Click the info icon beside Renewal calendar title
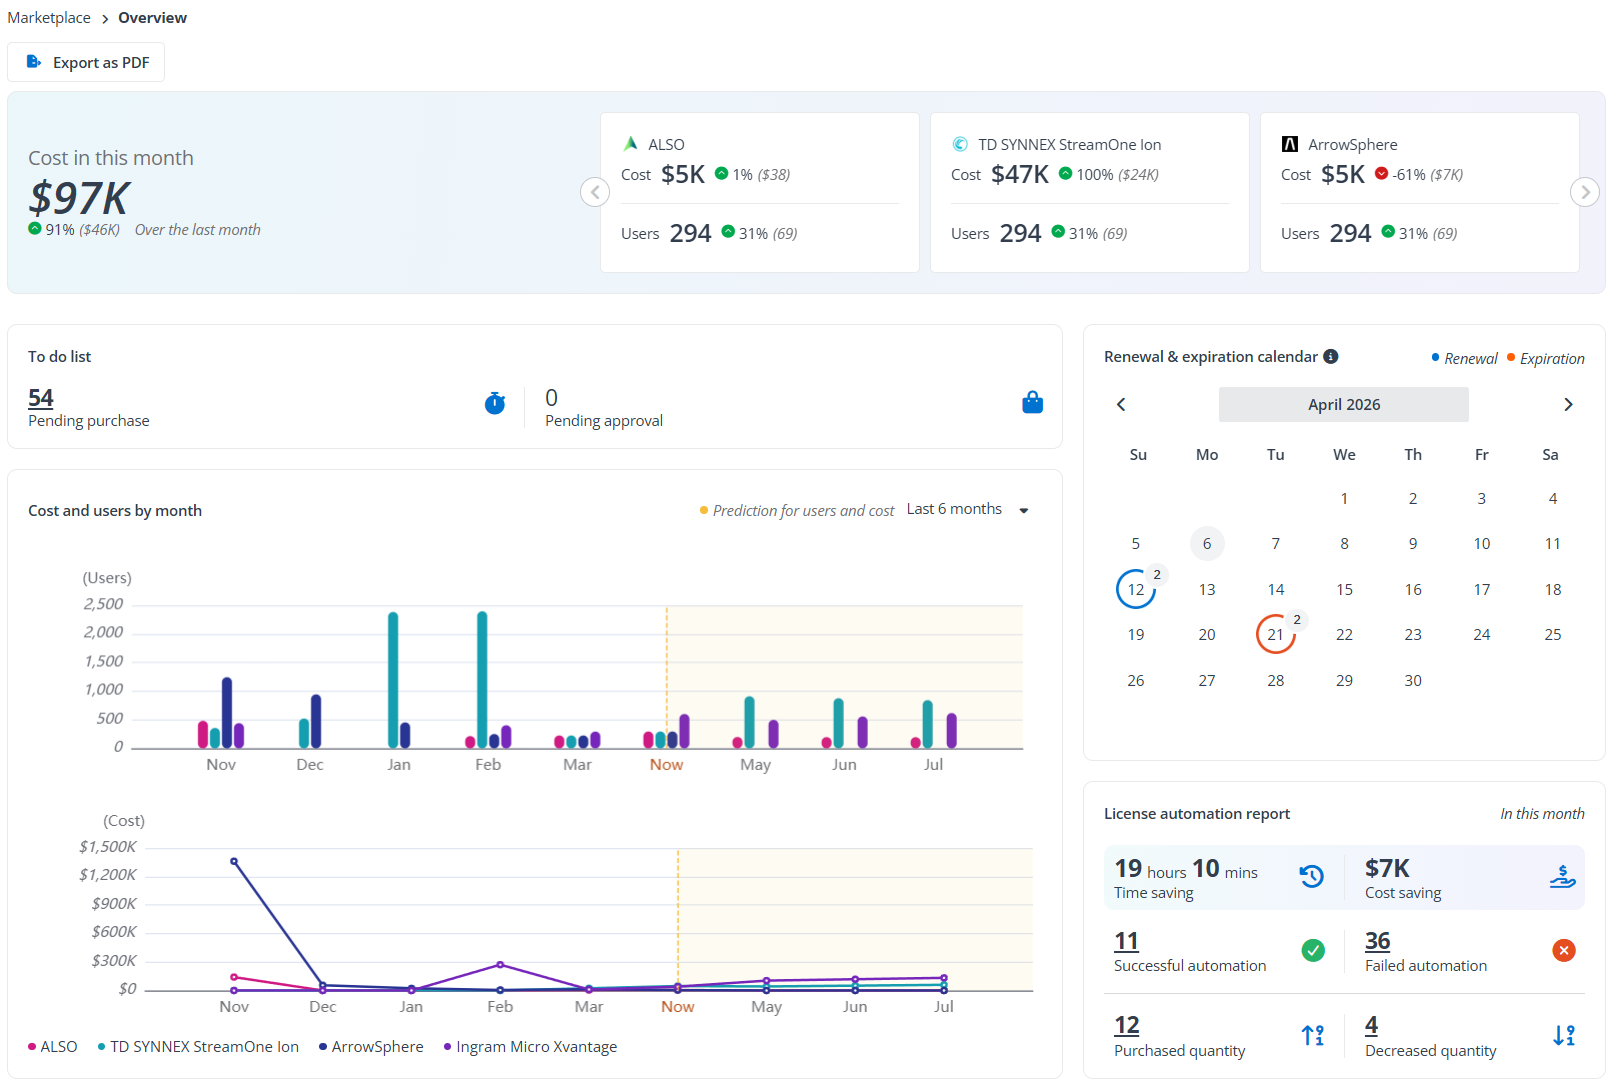 click(x=1330, y=357)
